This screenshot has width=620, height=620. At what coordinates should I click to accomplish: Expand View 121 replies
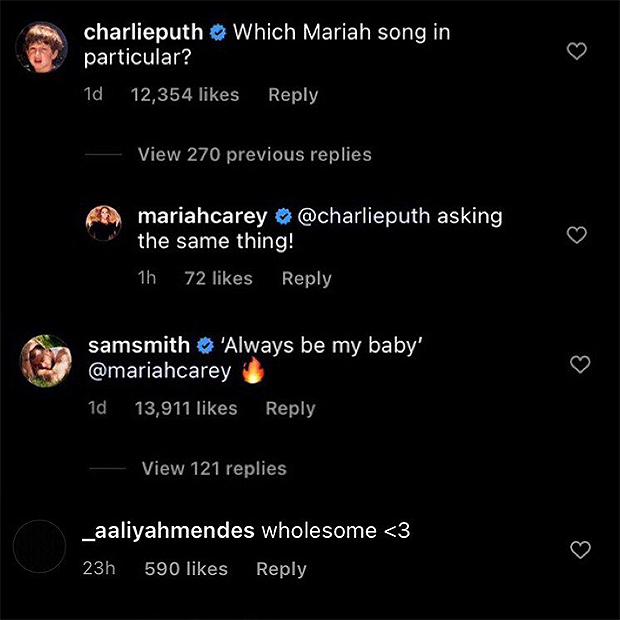click(214, 468)
